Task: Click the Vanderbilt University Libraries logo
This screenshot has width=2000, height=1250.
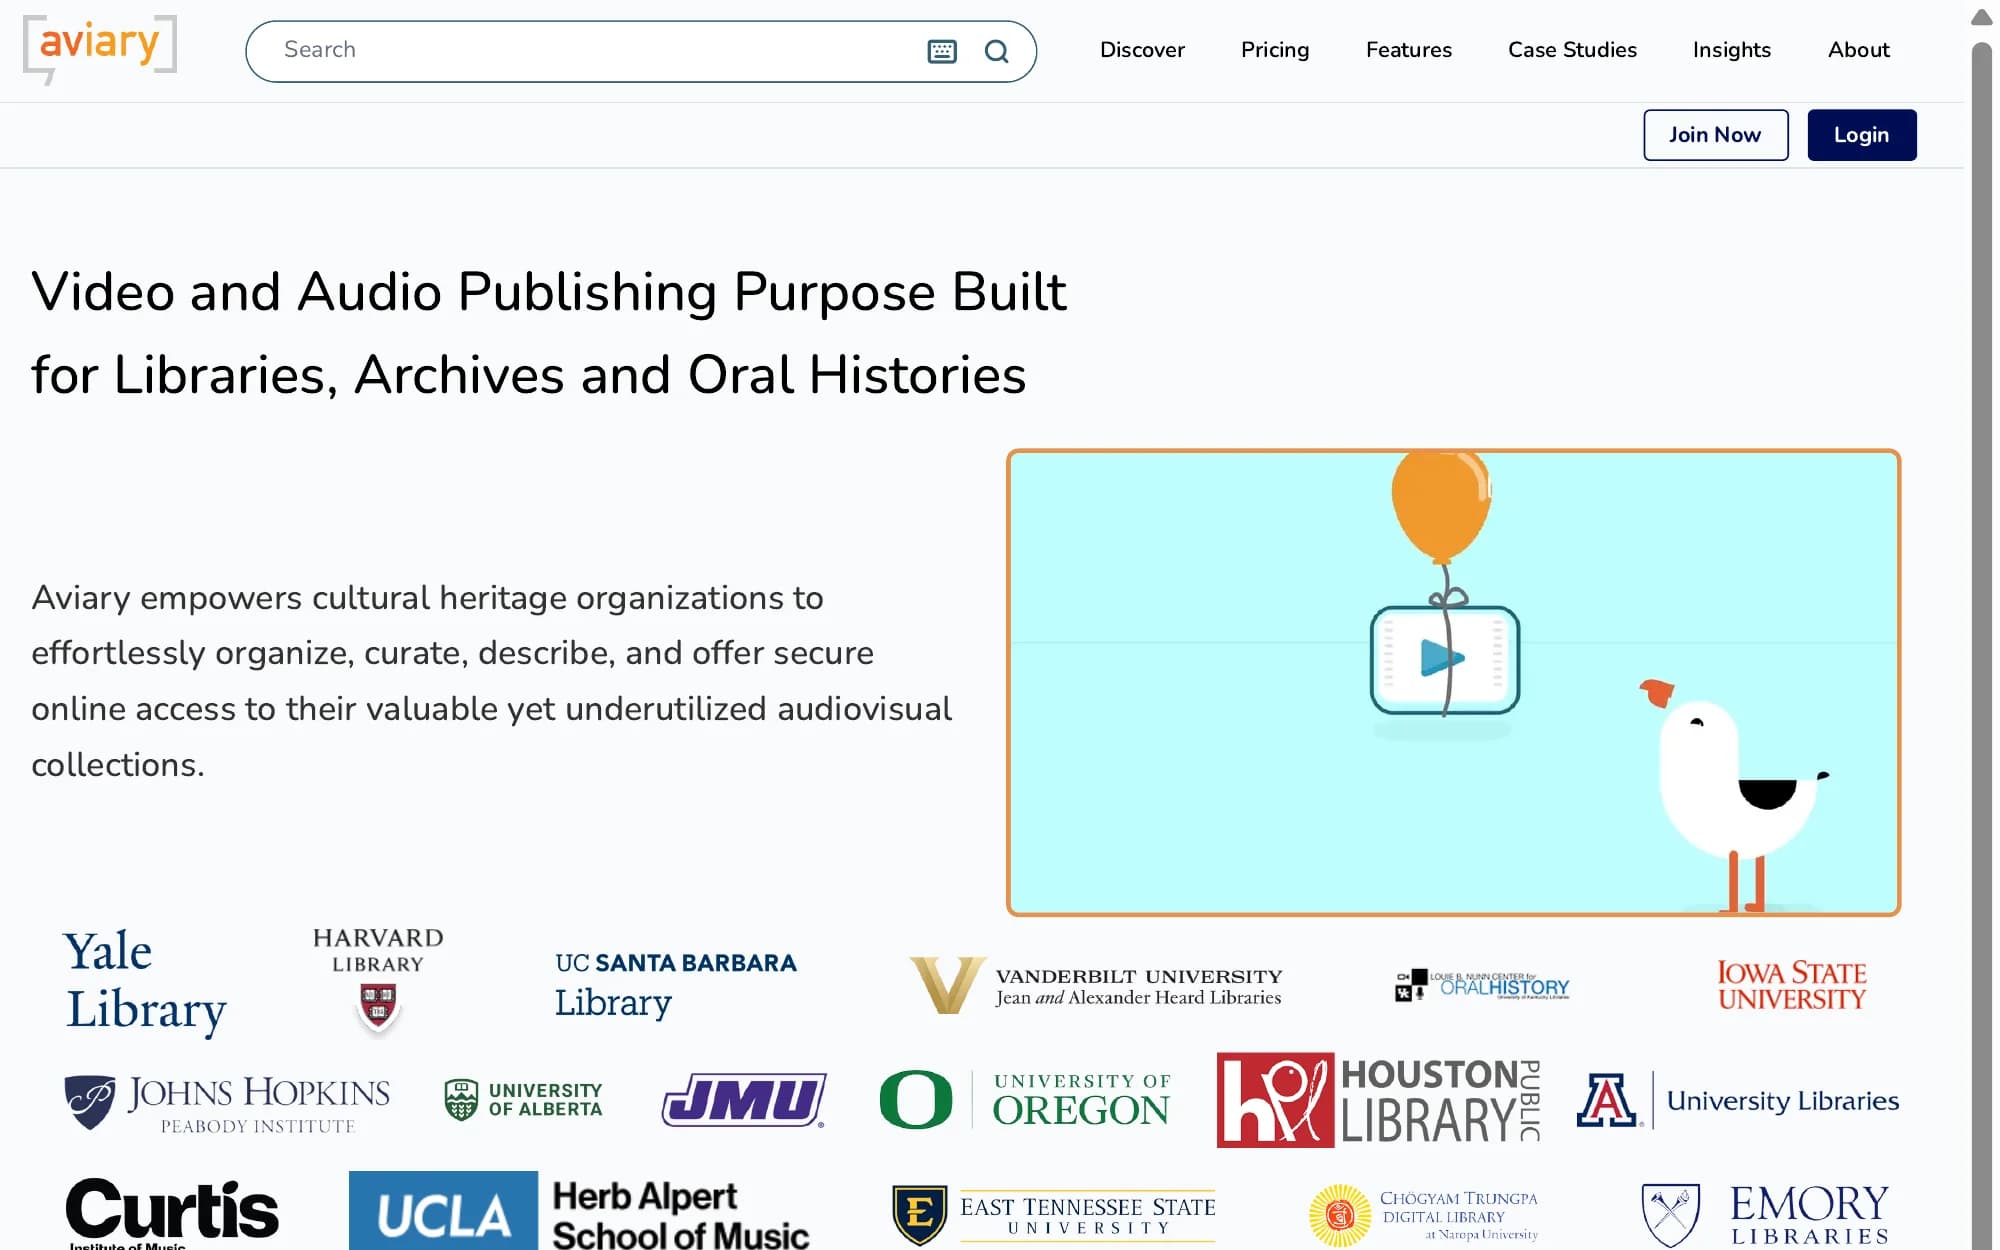Action: point(1096,985)
